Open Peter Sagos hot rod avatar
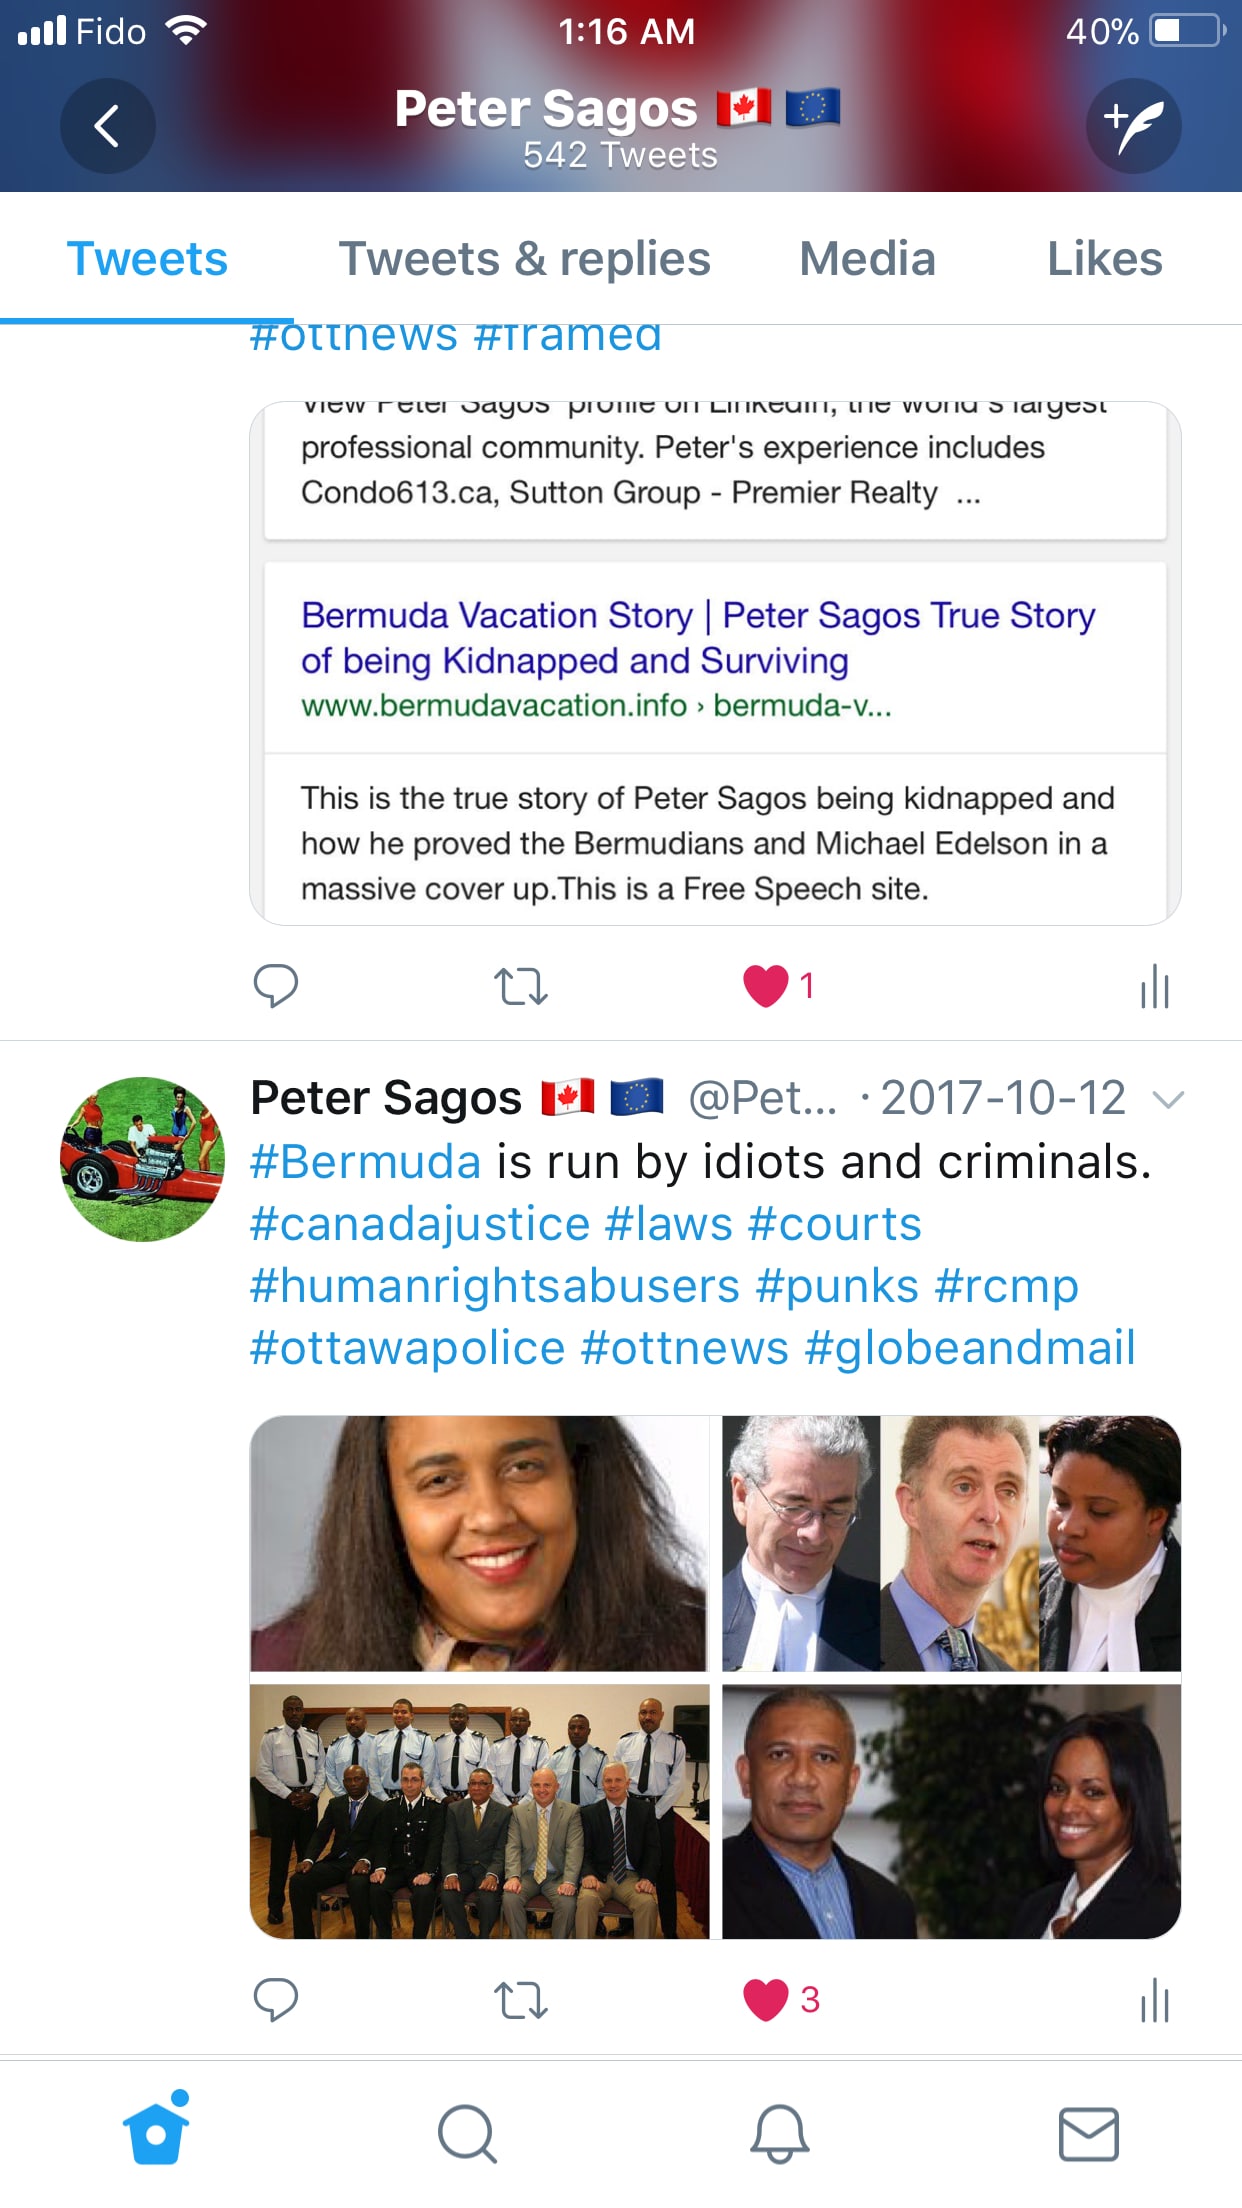The image size is (1242, 2208). pyautogui.click(x=143, y=1159)
